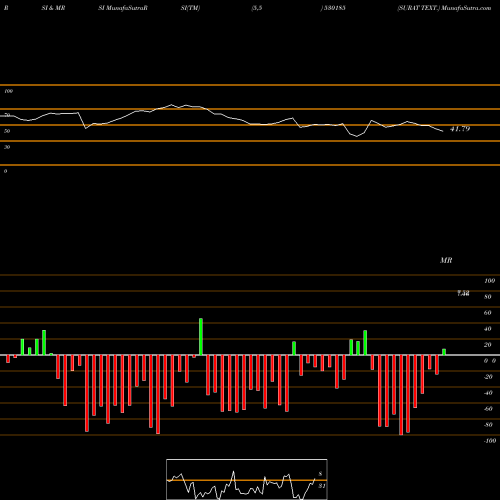Click the 20 label on the MR axis
The width and height of the screenshot is (500, 500).
[488, 345]
